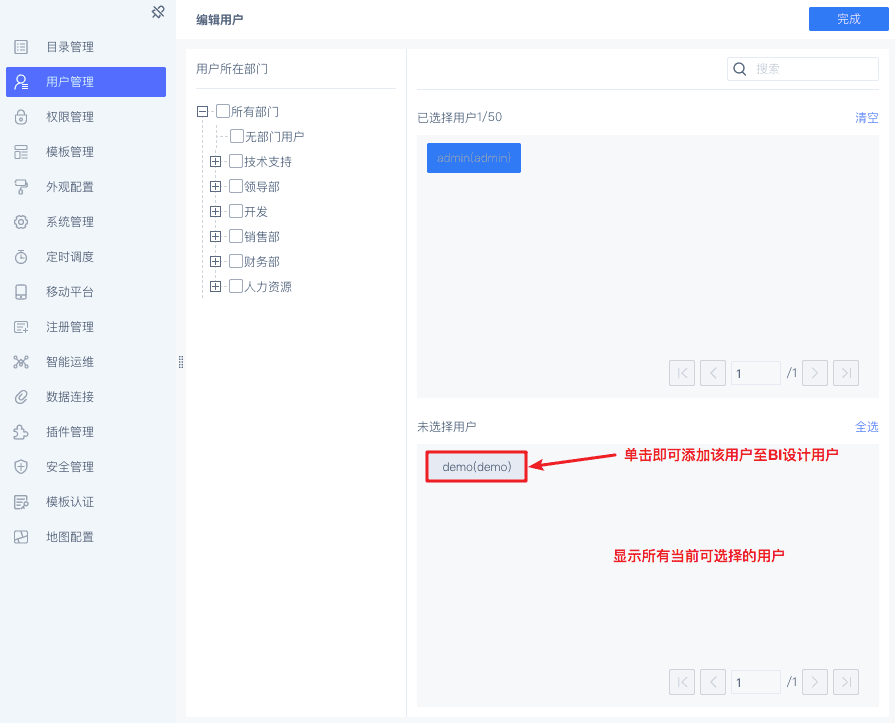This screenshot has width=895, height=723.
Task: Click the 外观配置 paint roller icon
Action: (21, 187)
